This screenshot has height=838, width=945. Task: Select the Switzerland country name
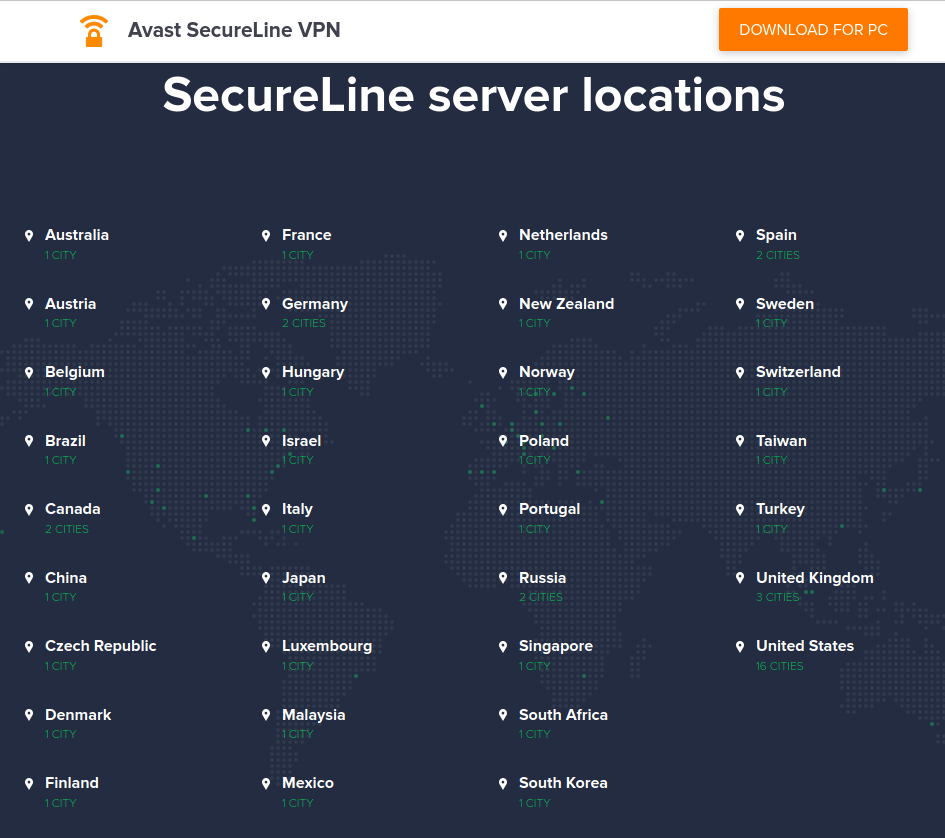click(x=798, y=372)
